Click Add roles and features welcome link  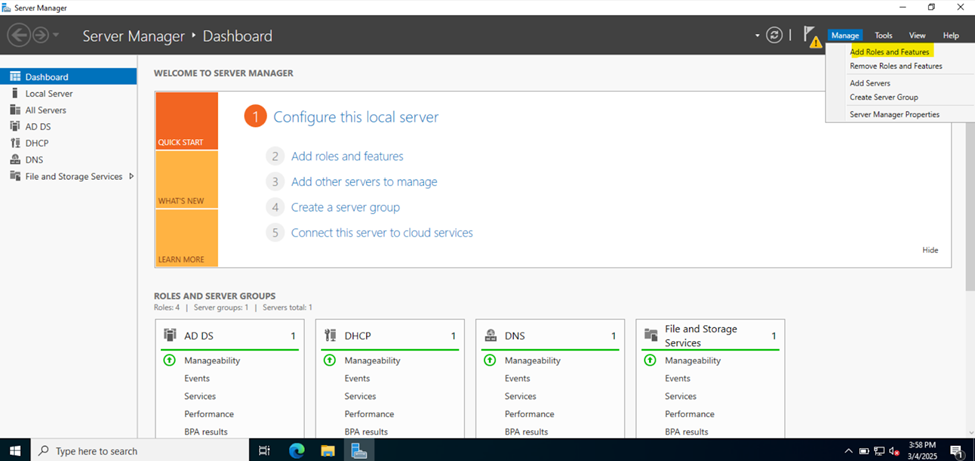tap(347, 156)
